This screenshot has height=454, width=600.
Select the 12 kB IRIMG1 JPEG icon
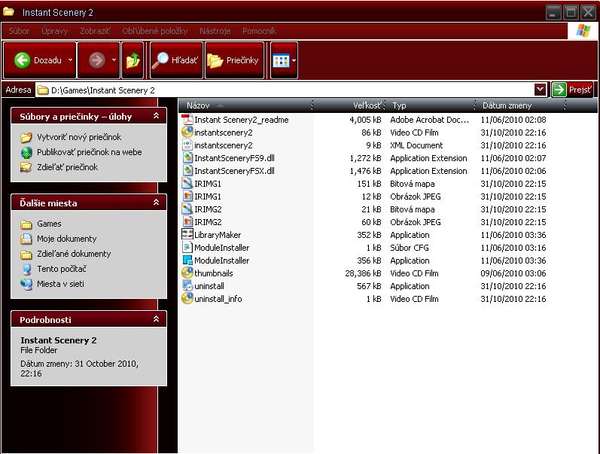[187, 196]
